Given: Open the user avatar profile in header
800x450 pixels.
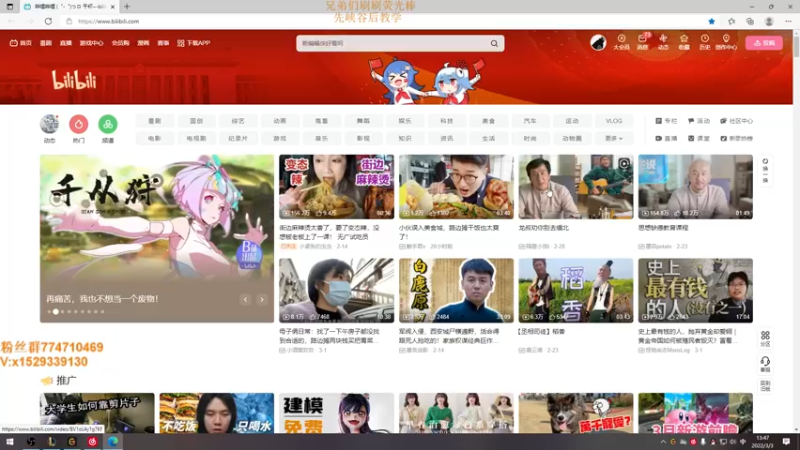Looking at the screenshot, I should point(598,43).
